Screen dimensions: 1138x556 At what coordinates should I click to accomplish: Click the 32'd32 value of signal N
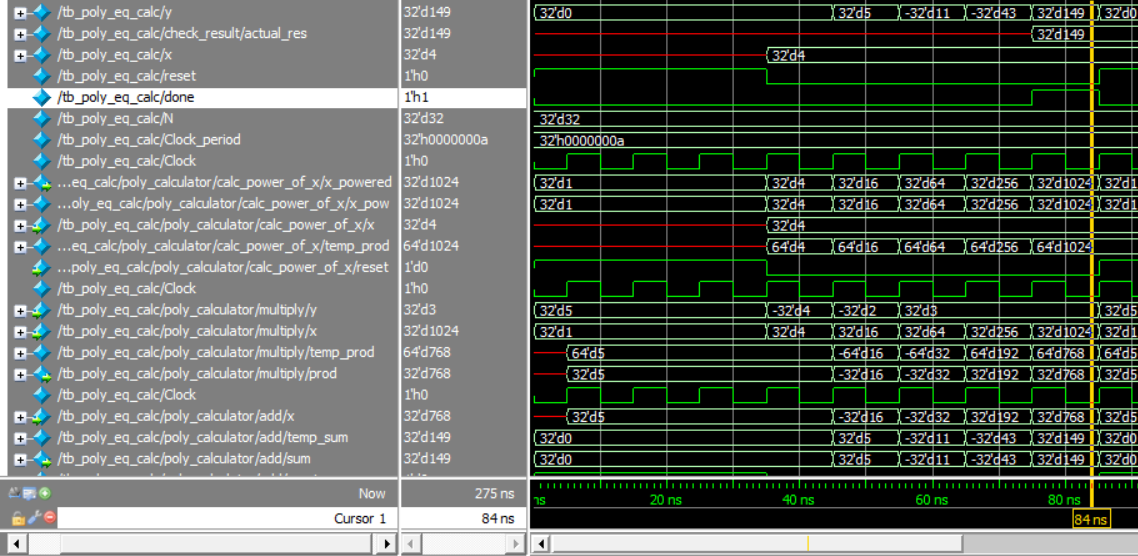coord(424,118)
